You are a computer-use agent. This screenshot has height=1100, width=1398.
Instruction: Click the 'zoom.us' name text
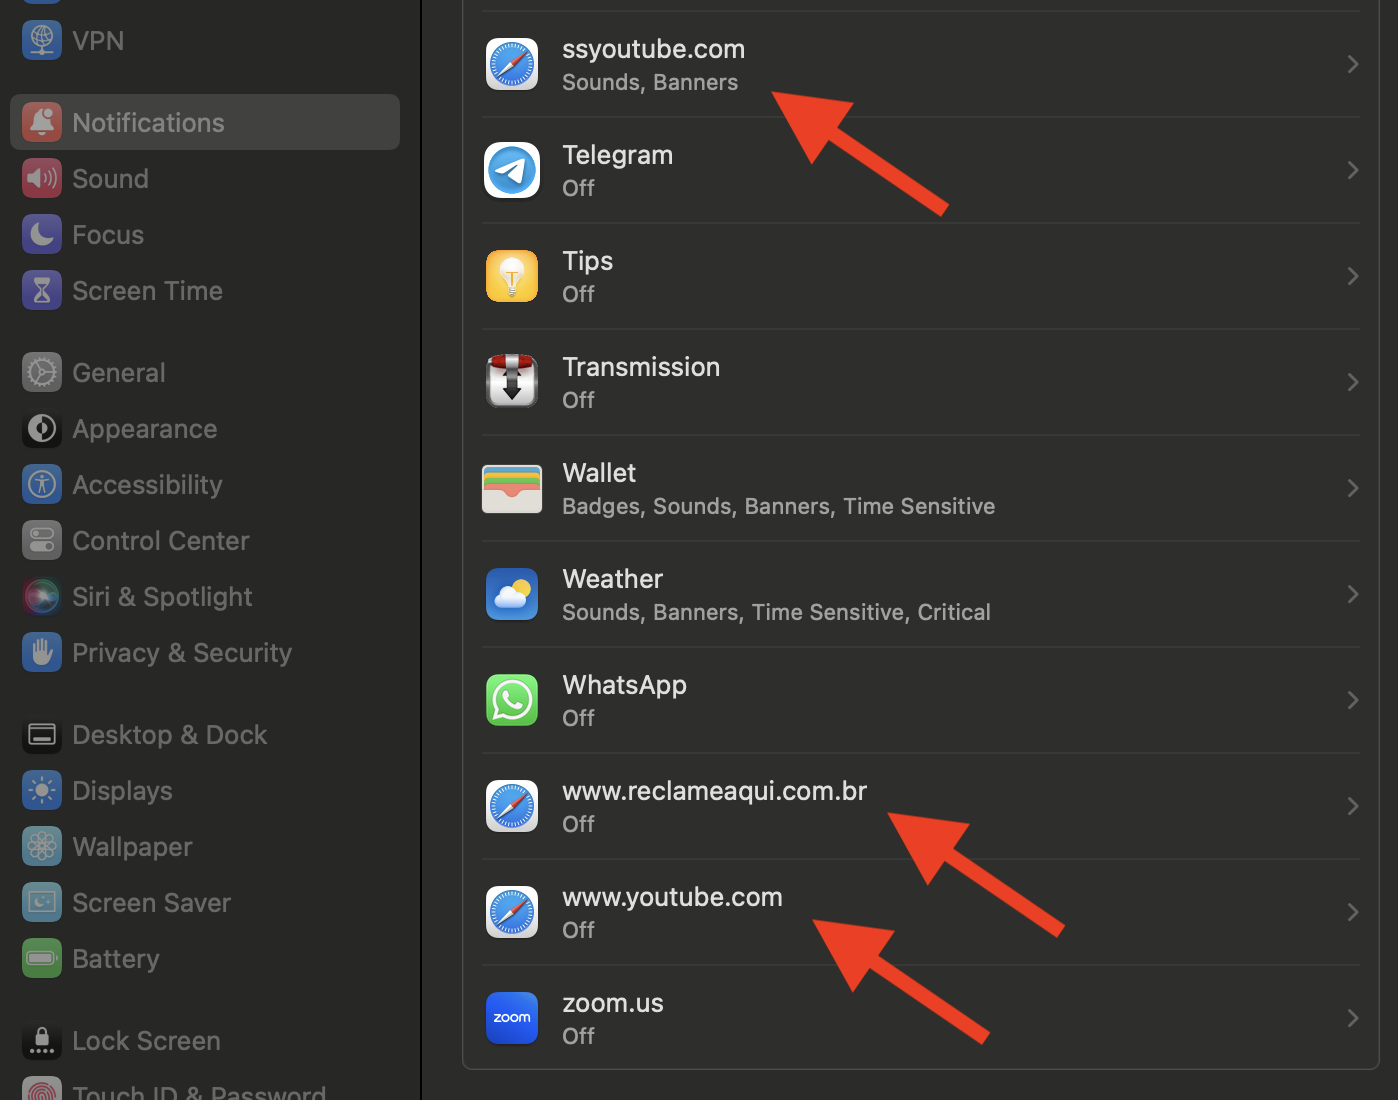click(x=613, y=1003)
